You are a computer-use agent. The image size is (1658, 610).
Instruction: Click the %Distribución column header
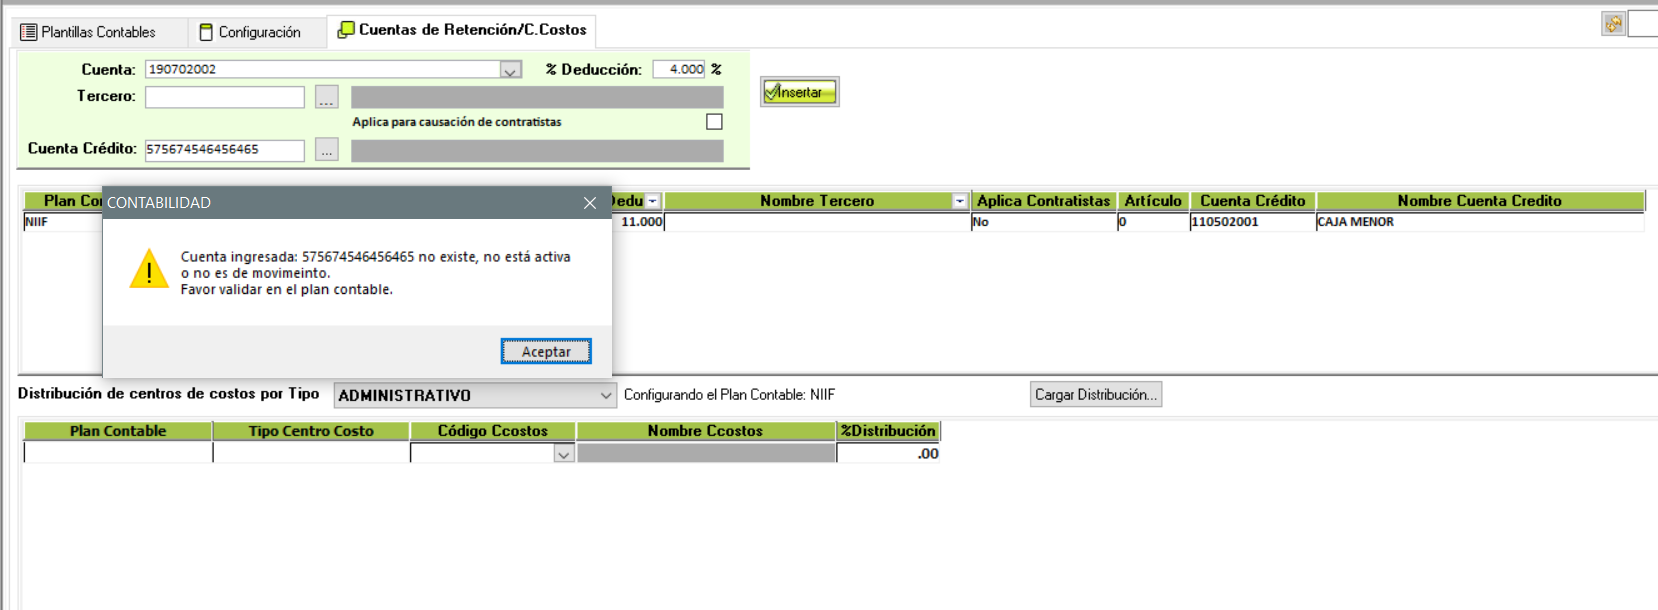pyautogui.click(x=888, y=431)
